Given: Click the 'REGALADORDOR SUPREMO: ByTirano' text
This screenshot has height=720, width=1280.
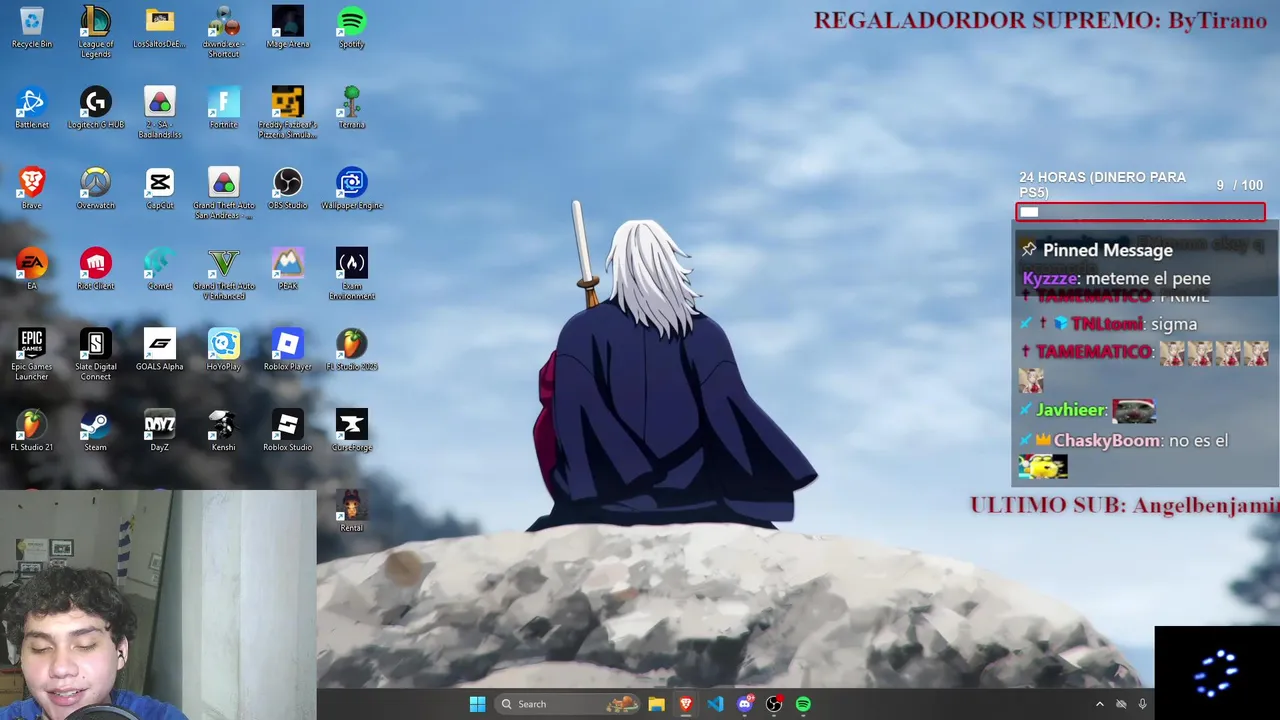Looking at the screenshot, I should click(1040, 21).
